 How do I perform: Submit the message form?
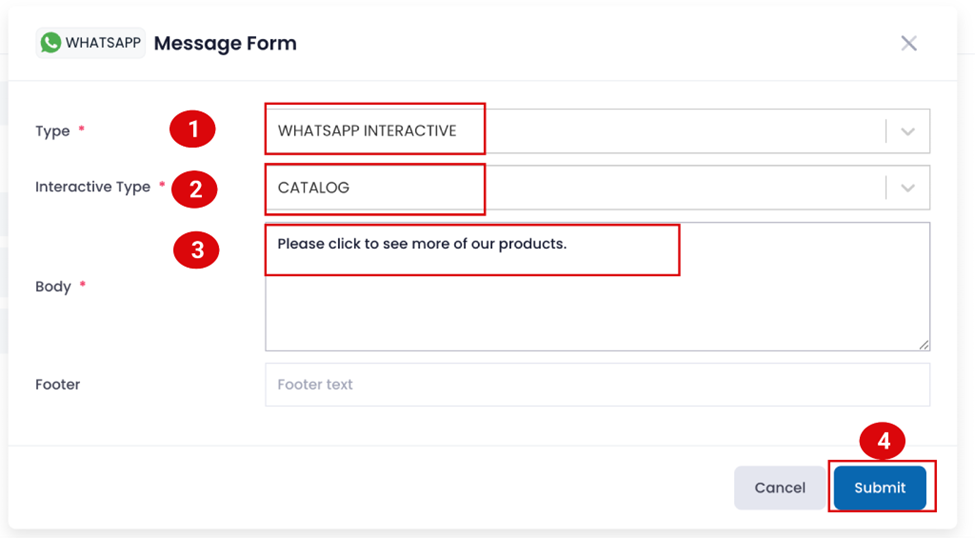tap(879, 488)
